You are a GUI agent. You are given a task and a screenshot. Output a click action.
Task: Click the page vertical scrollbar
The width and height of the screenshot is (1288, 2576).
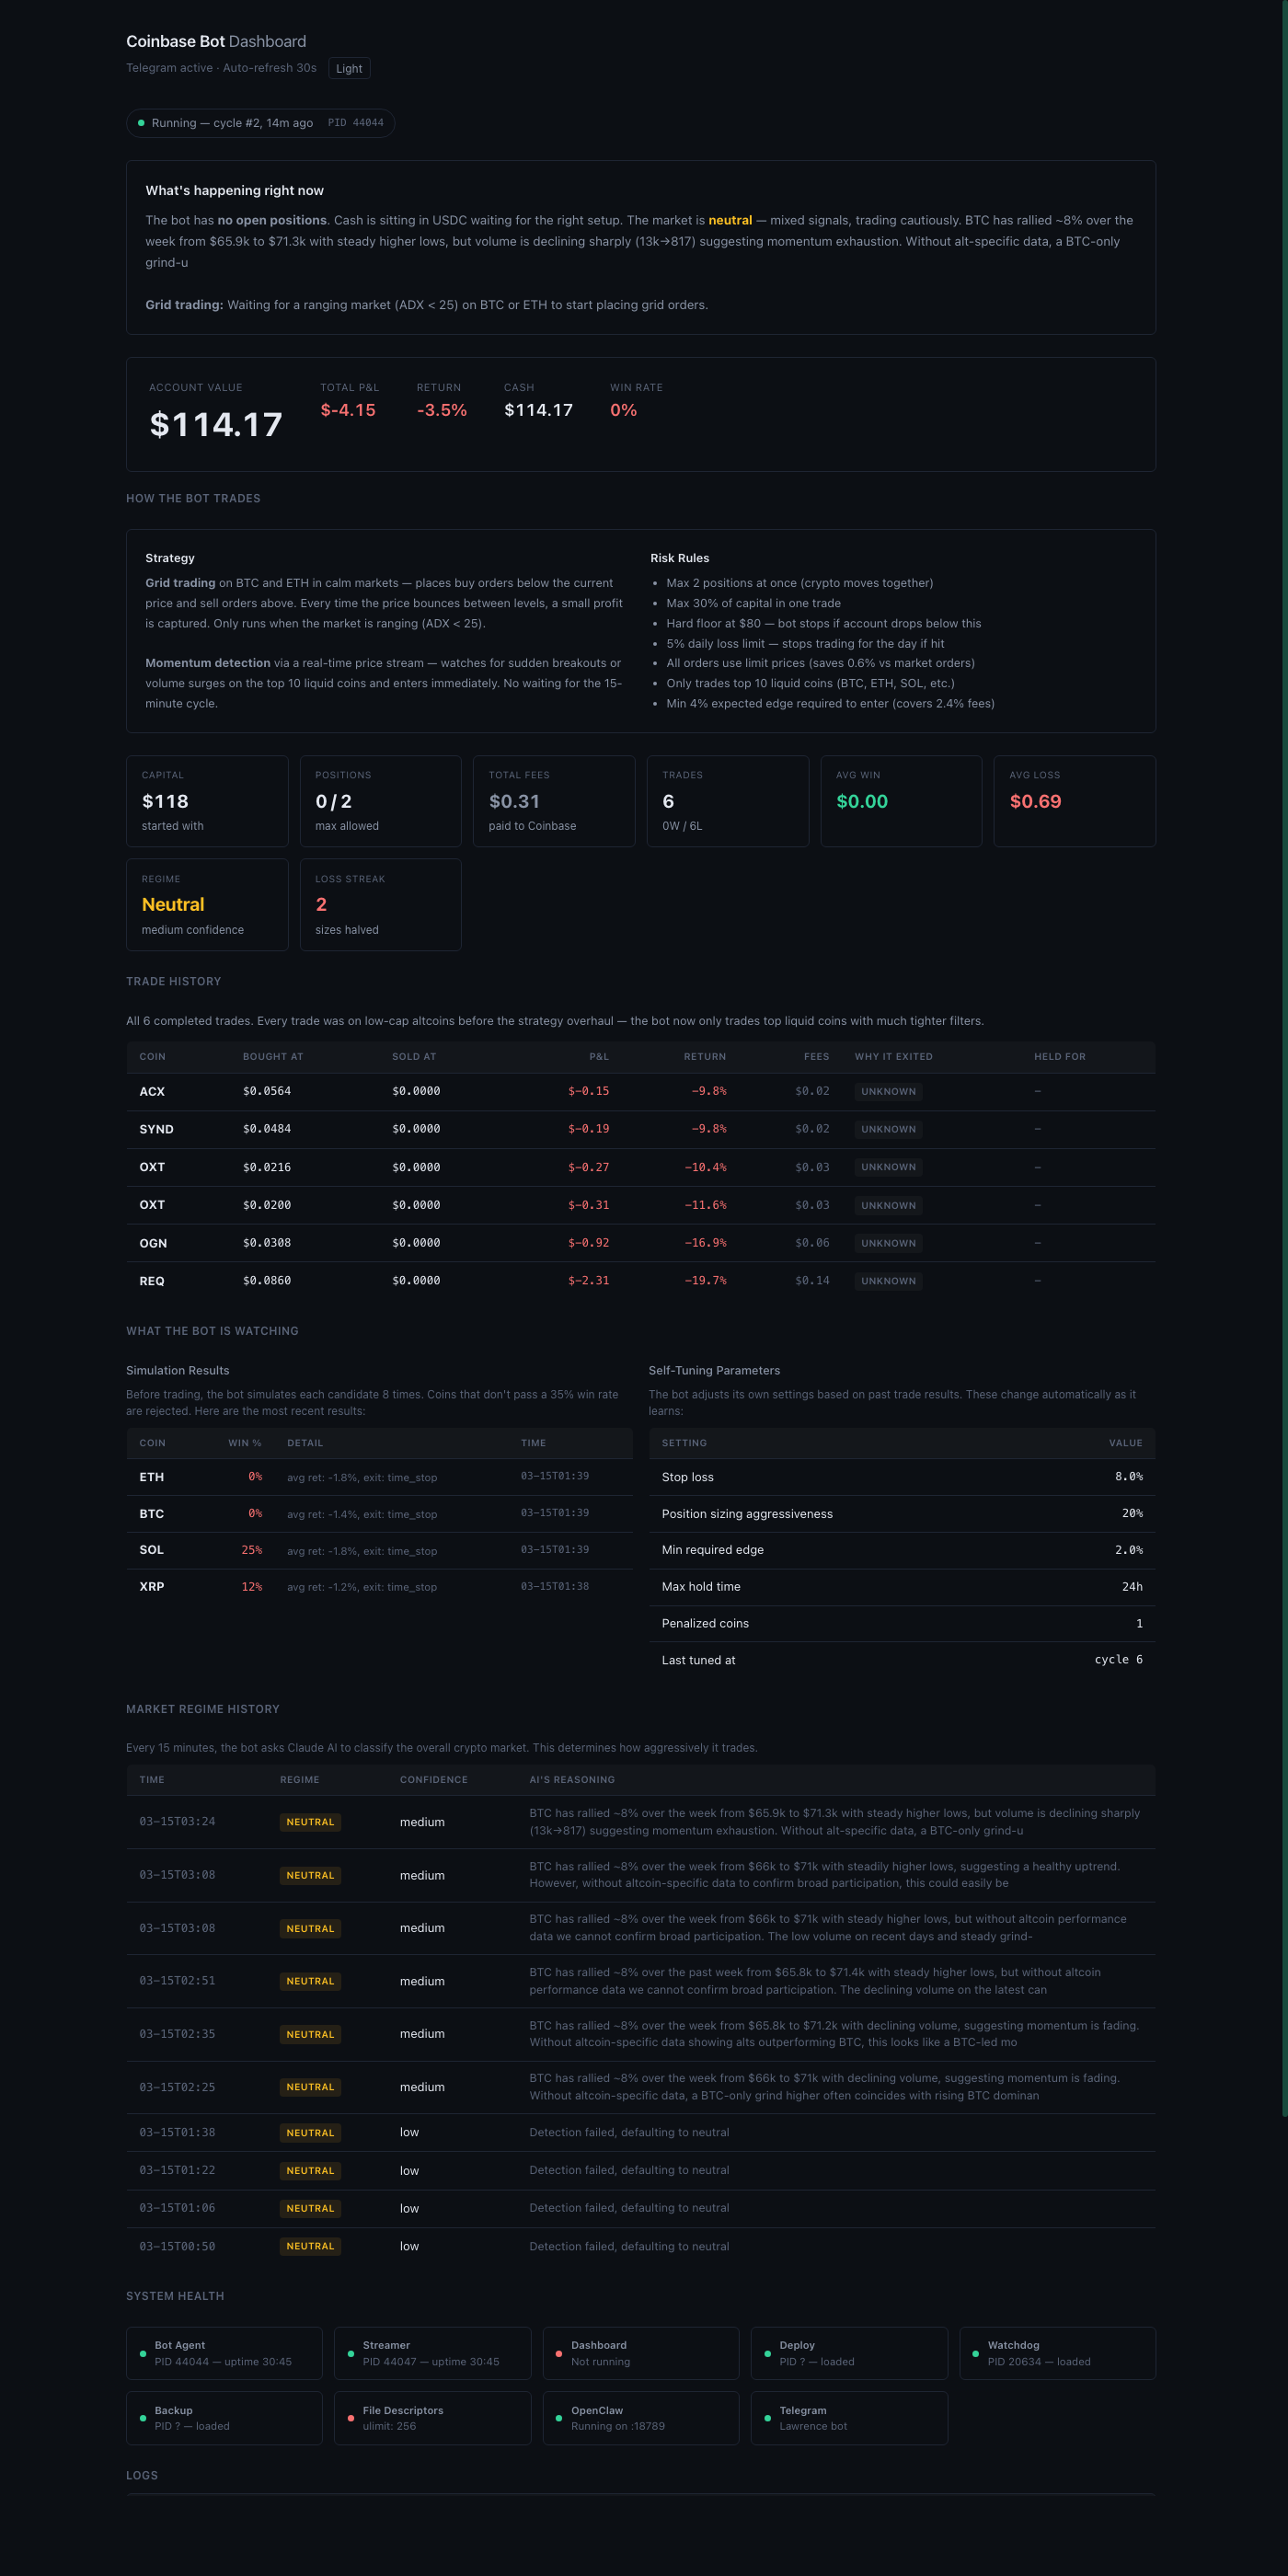1284,1060
